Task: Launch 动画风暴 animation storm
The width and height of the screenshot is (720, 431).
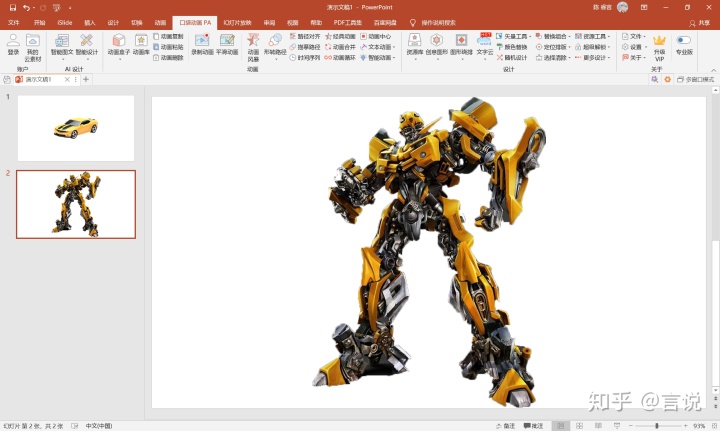Action: [253, 47]
